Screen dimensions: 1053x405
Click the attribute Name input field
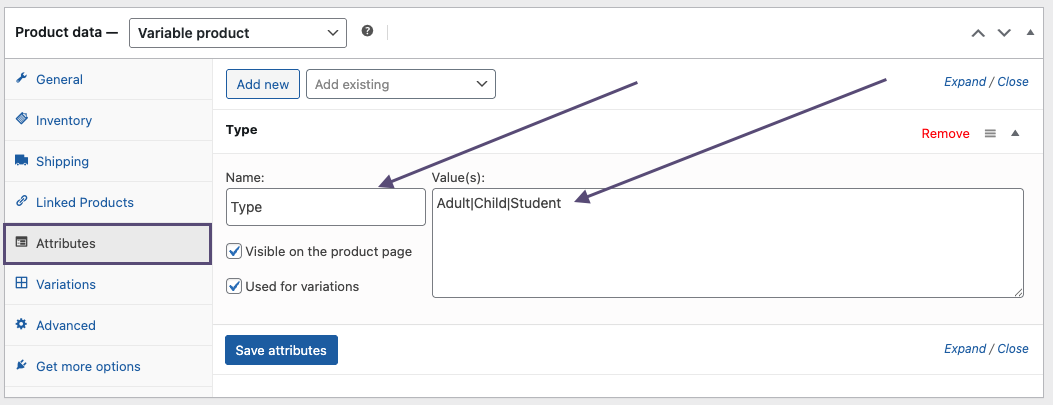[x=326, y=207]
